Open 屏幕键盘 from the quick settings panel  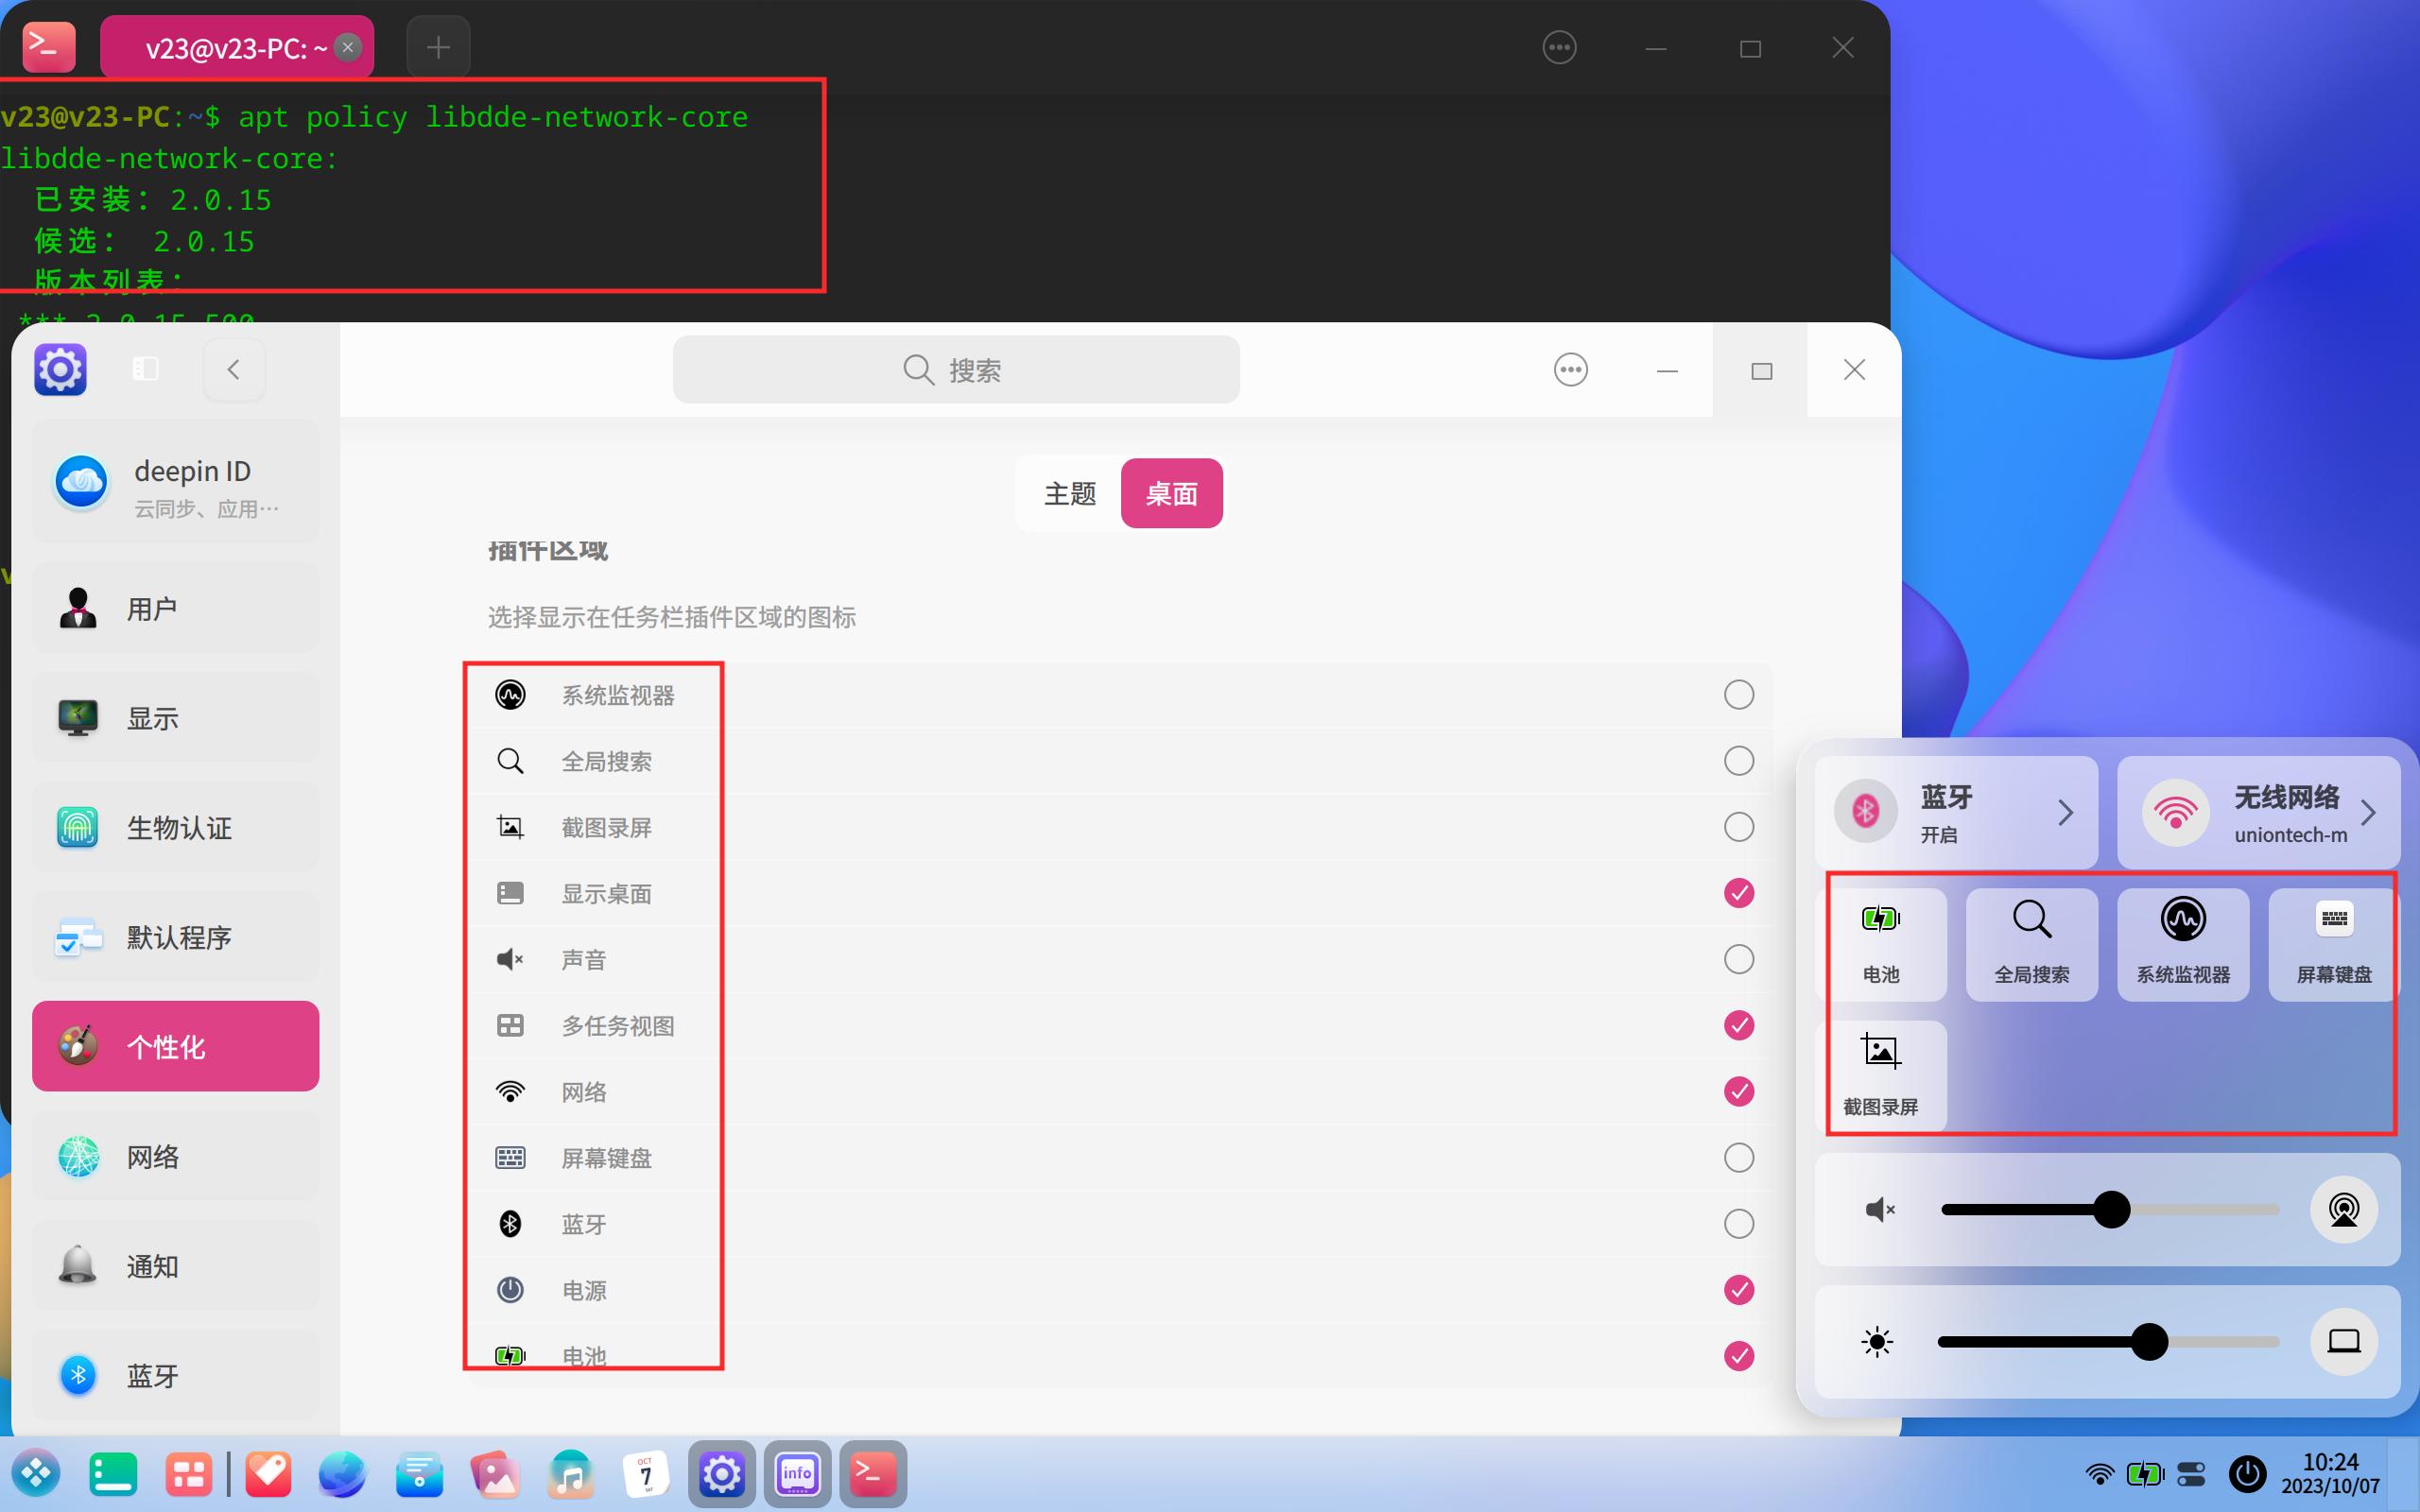(2333, 941)
